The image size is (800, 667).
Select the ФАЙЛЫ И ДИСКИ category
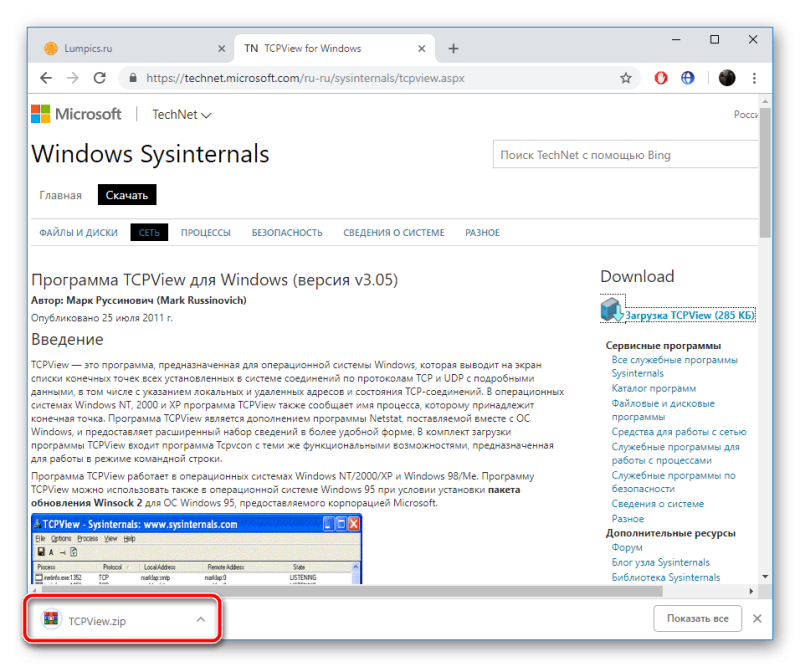(79, 233)
